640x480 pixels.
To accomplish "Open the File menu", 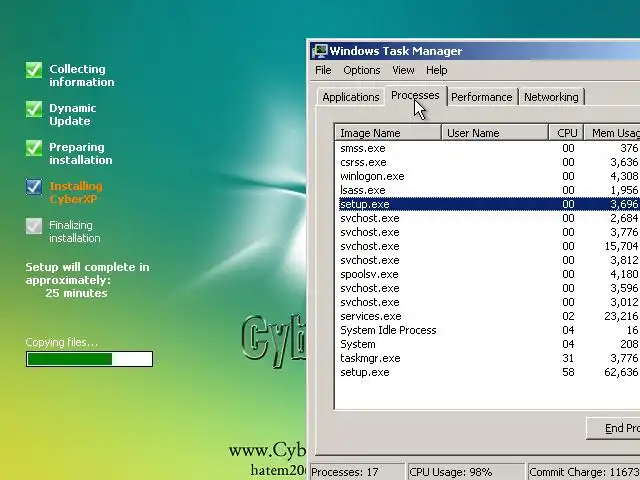I will pos(323,70).
